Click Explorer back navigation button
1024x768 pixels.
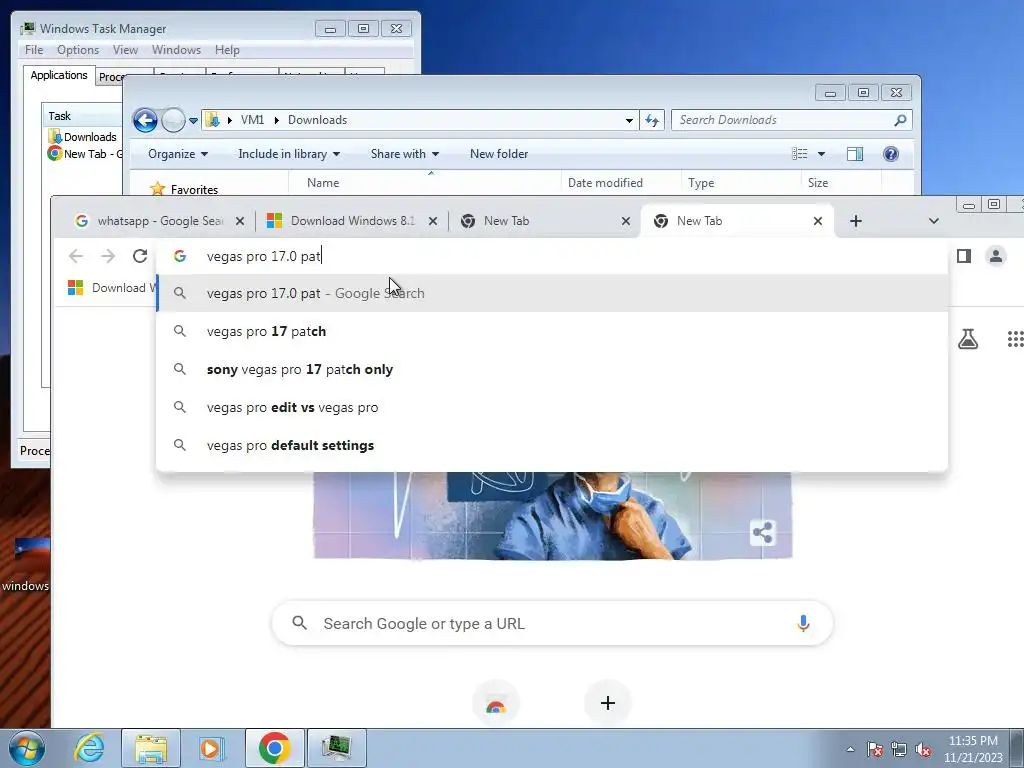[145, 120]
